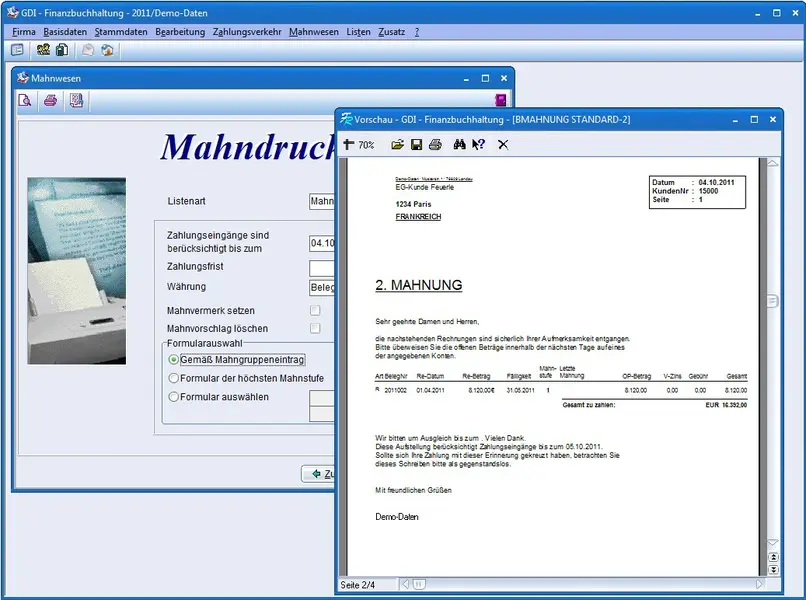Click the preview vertical scrollbar thumb
The image size is (806, 600).
pyautogui.click(x=772, y=301)
